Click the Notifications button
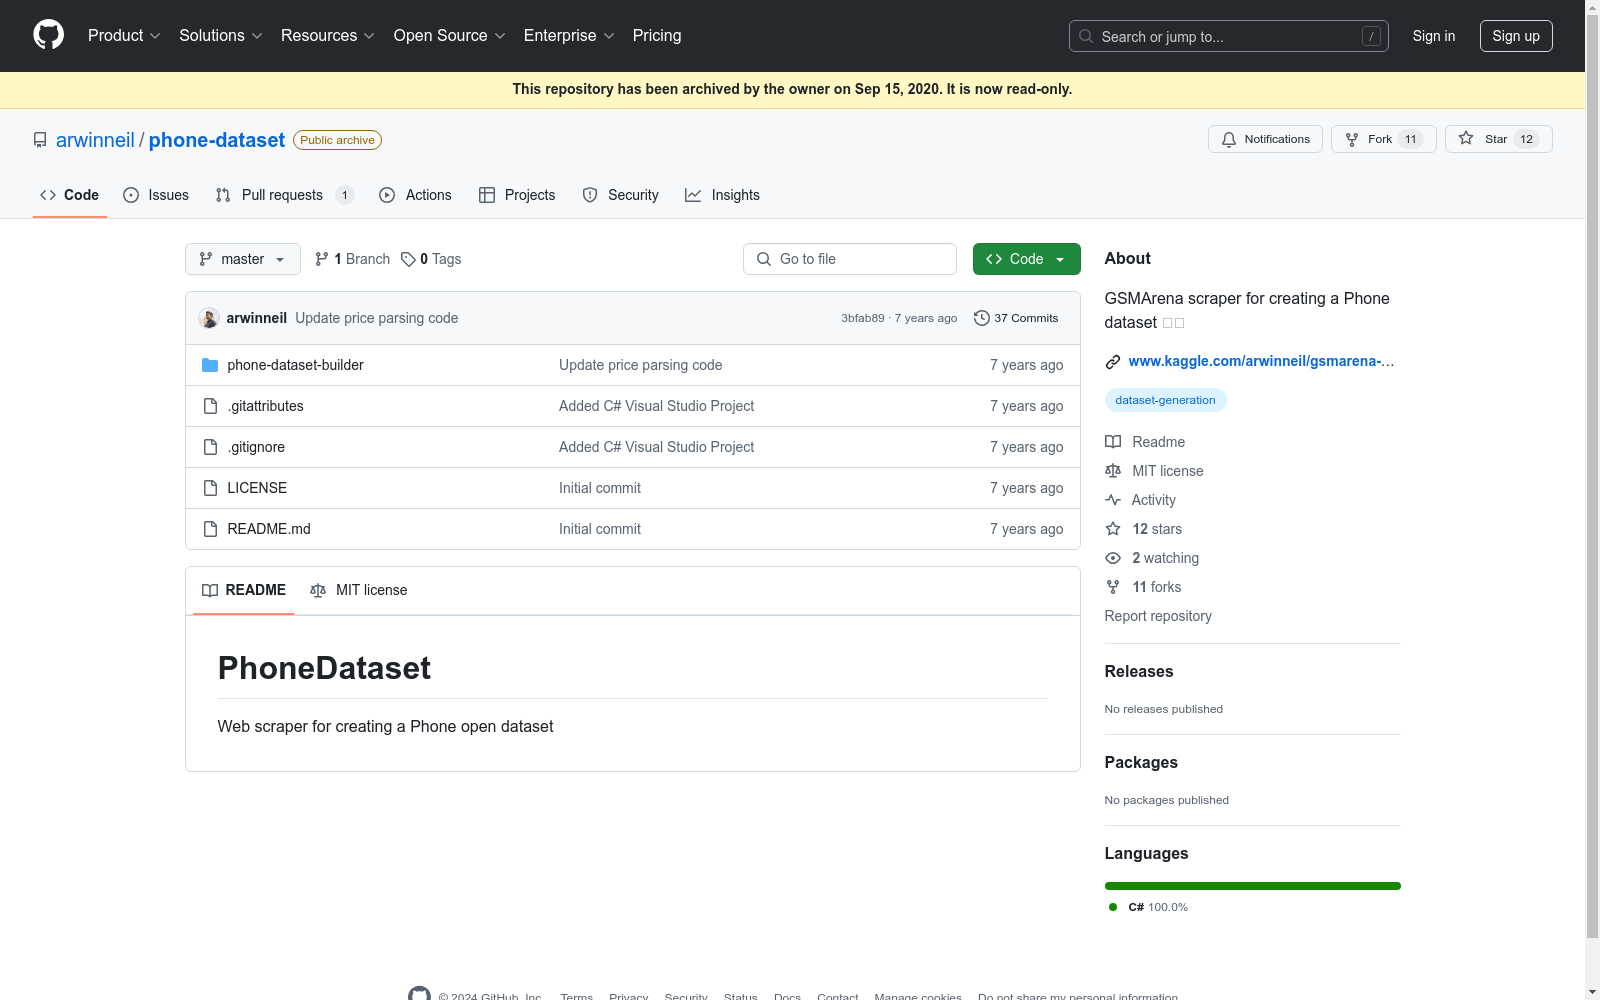The height and width of the screenshot is (1000, 1600). click(x=1265, y=139)
